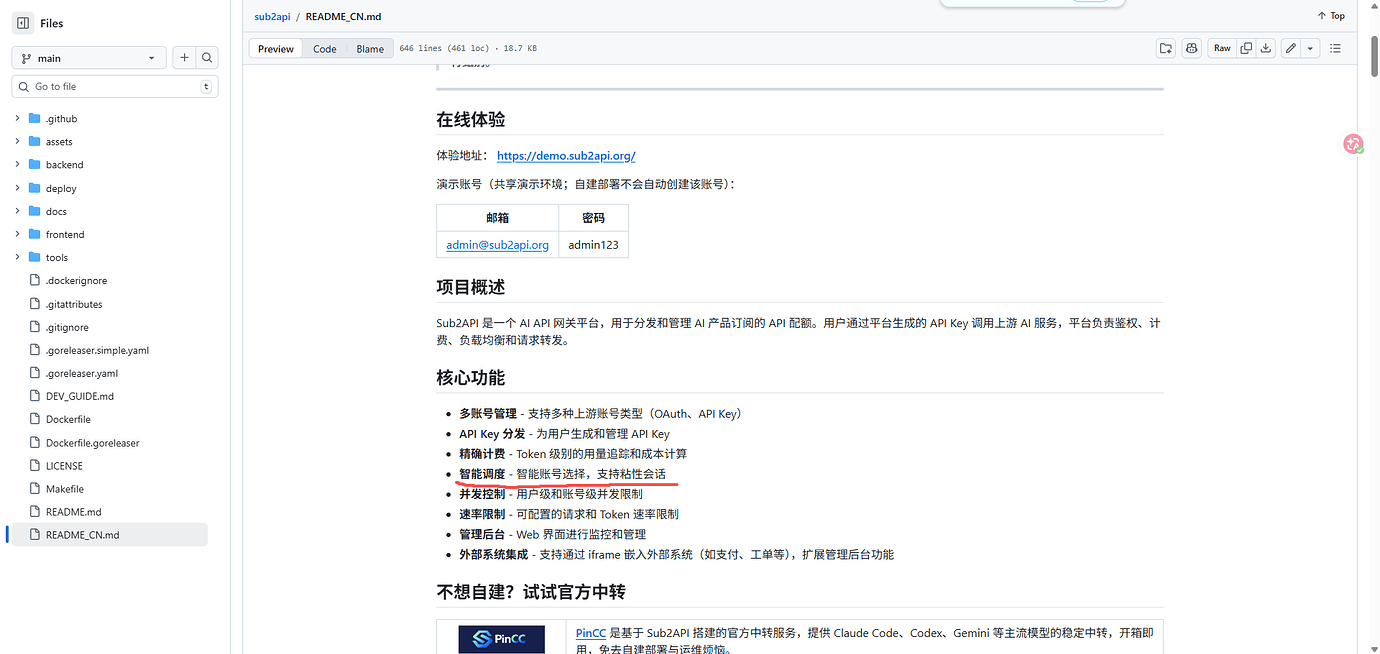Edit this file with pencil icon
This screenshot has height=654, width=1380.
(1291, 48)
